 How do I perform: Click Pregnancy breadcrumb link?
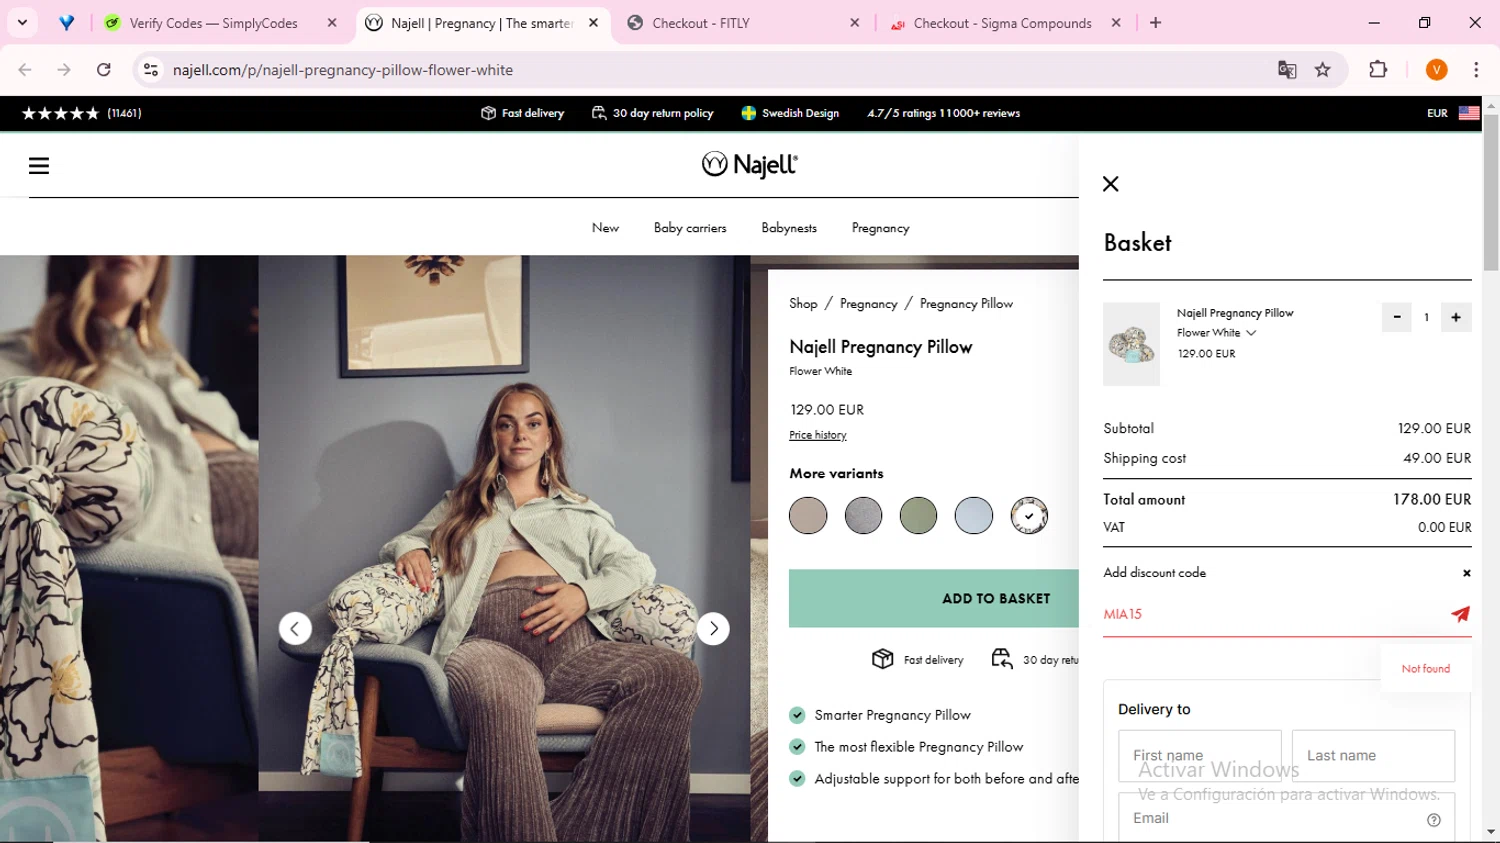[x=869, y=304]
